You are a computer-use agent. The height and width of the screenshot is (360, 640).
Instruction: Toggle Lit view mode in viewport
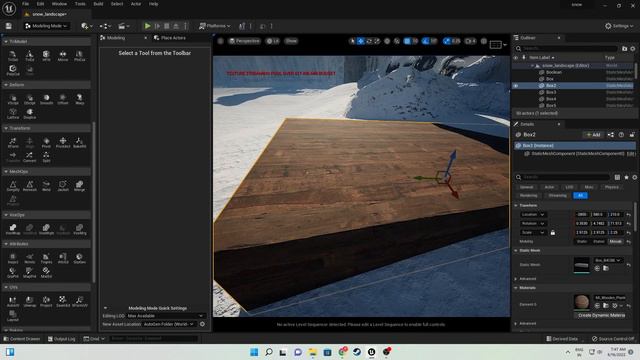[x=272, y=41]
